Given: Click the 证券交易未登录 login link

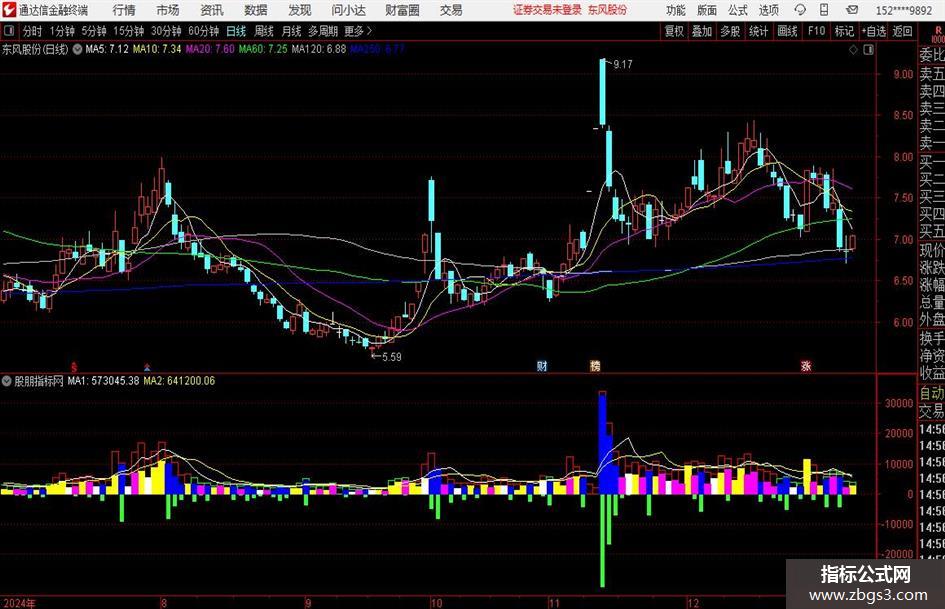Looking at the screenshot, I should coord(547,10).
